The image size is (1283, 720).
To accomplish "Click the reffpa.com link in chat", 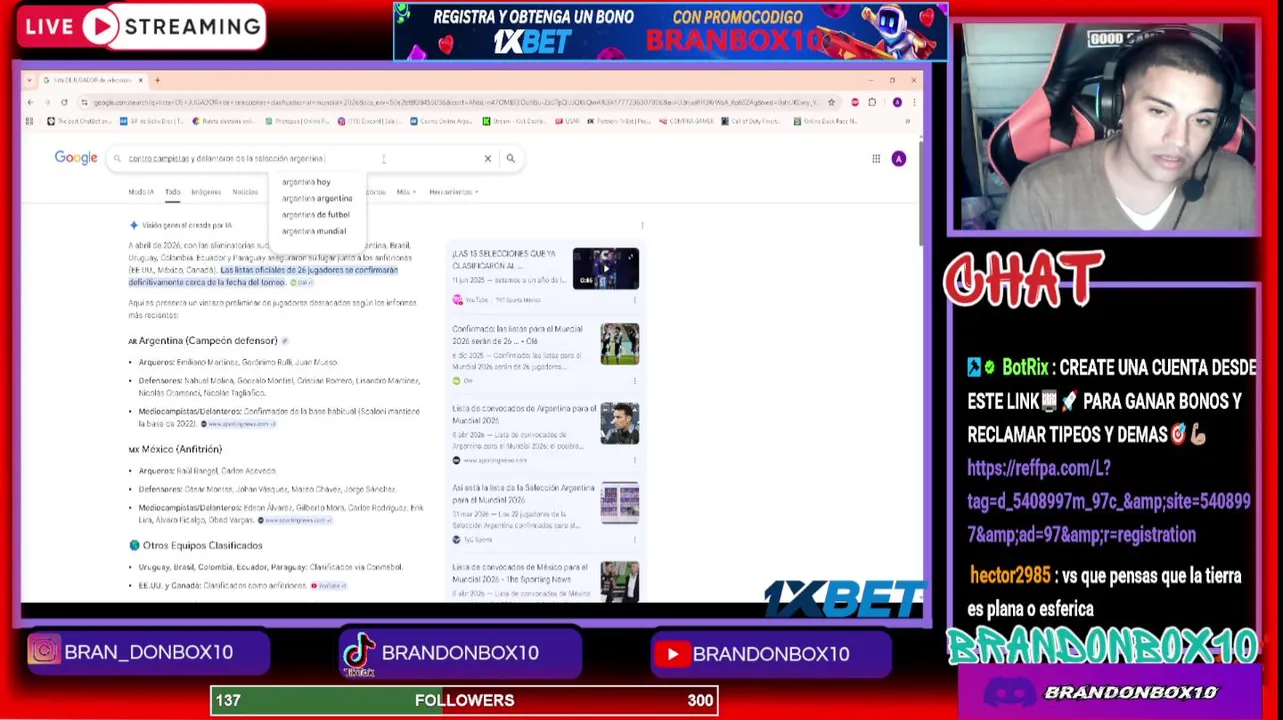I will click(x=1108, y=501).
